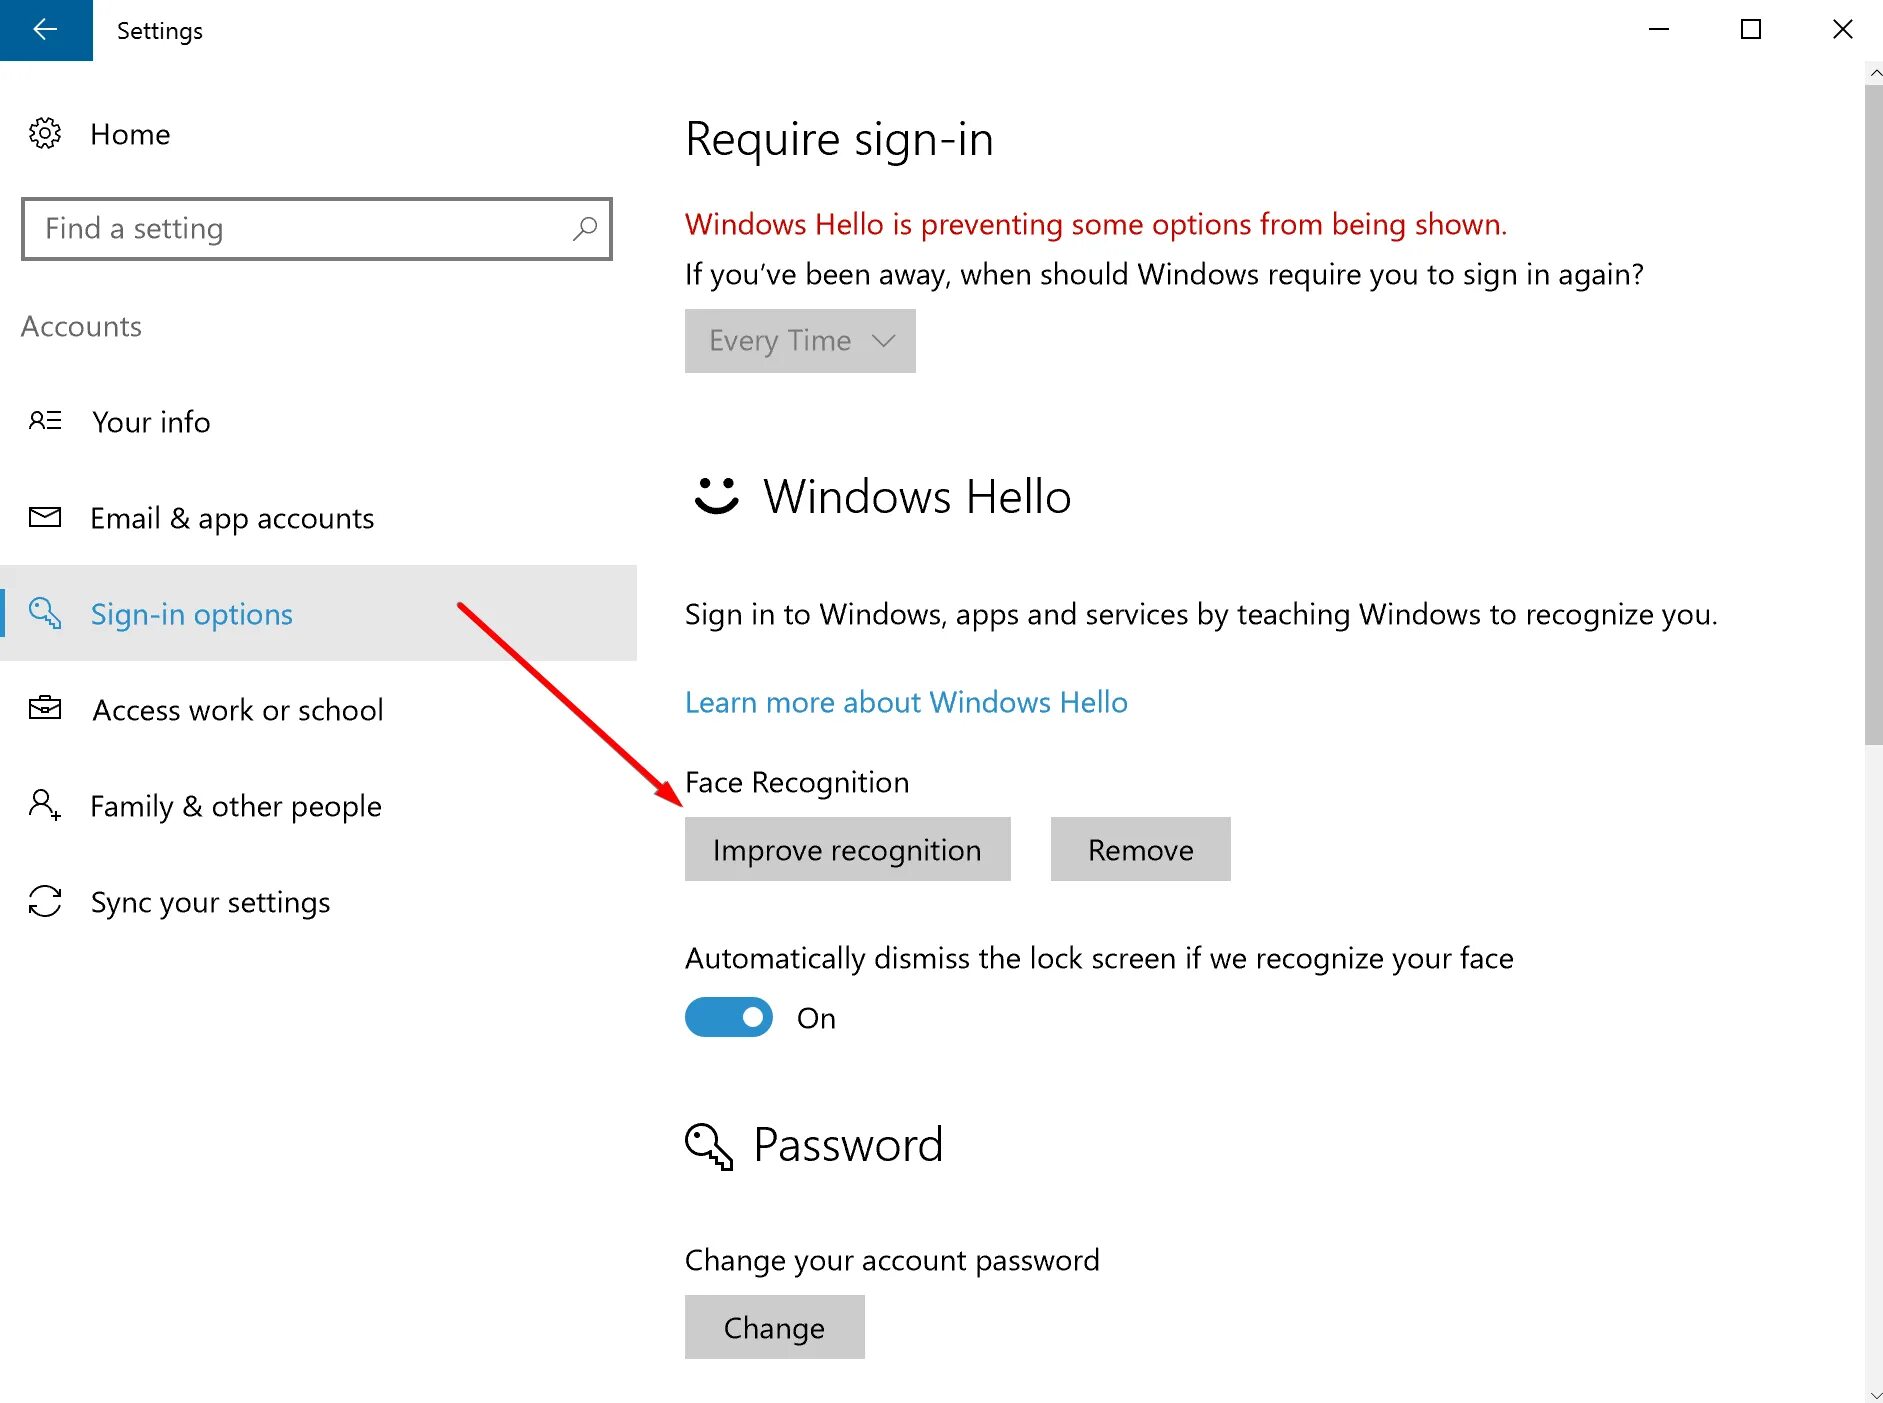Screen dimensions: 1883x1403
Task: Click the Sync your settings icon
Action: (45, 901)
